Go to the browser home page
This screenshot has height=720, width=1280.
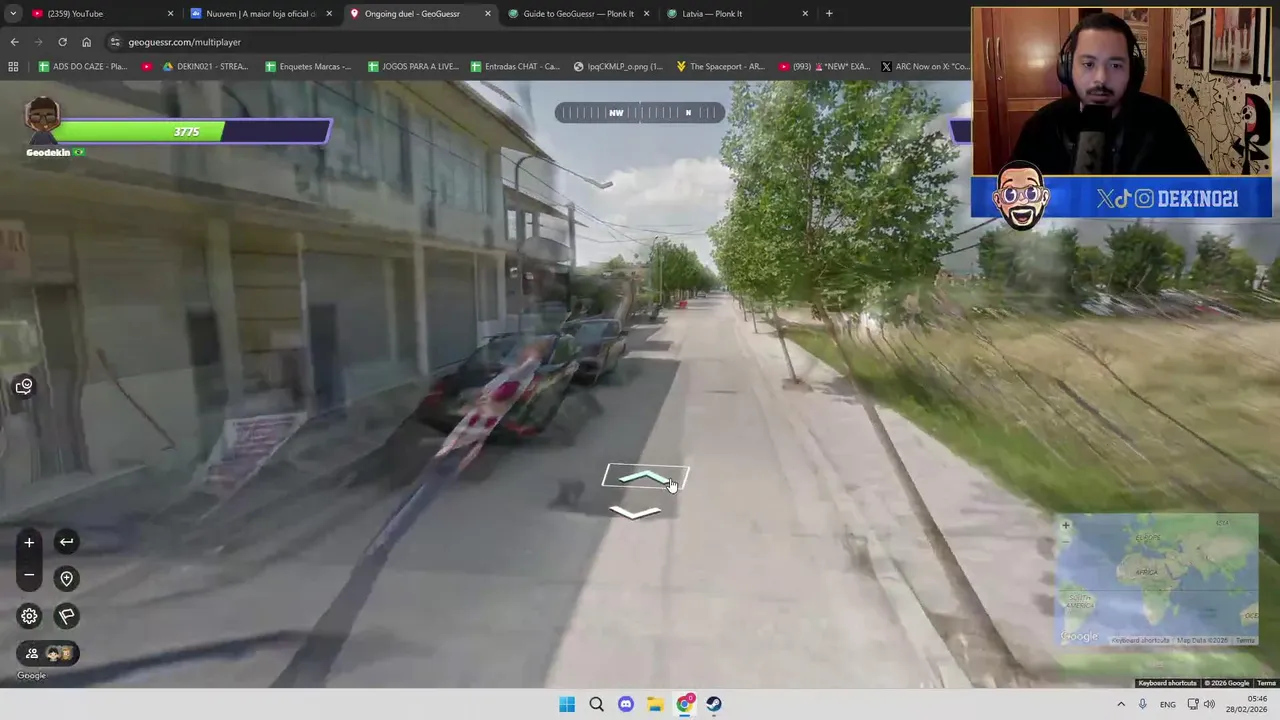pos(86,42)
